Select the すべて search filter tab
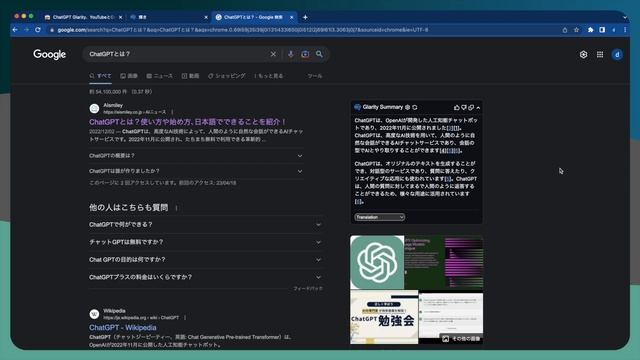Image resolution: width=640 pixels, height=360 pixels. click(100, 76)
